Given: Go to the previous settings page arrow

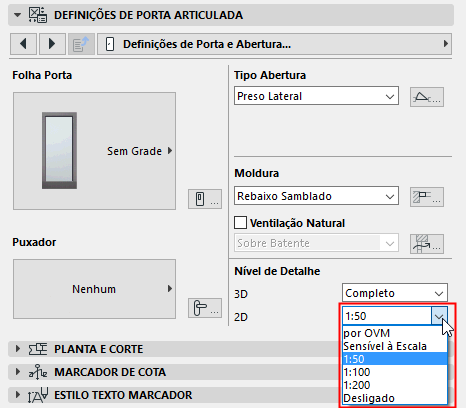Looking at the screenshot, I should coord(23,44).
